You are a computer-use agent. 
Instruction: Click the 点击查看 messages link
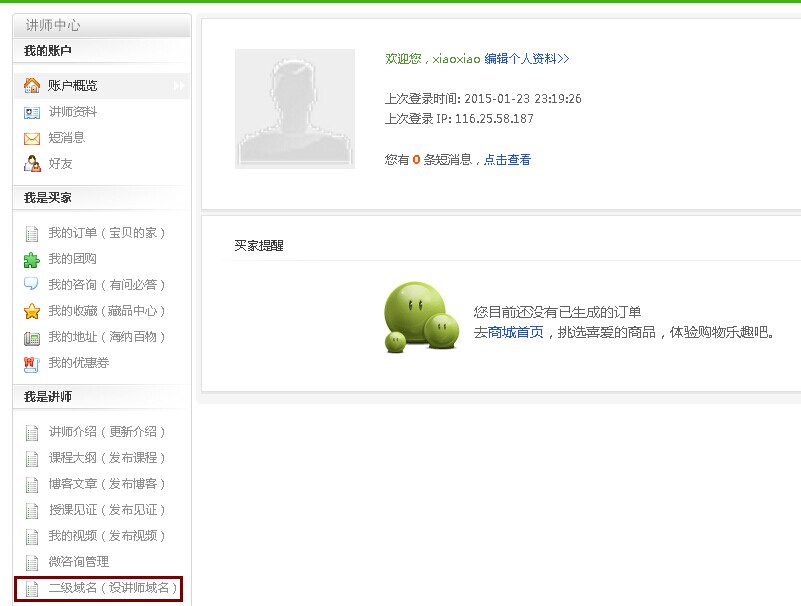point(507,160)
